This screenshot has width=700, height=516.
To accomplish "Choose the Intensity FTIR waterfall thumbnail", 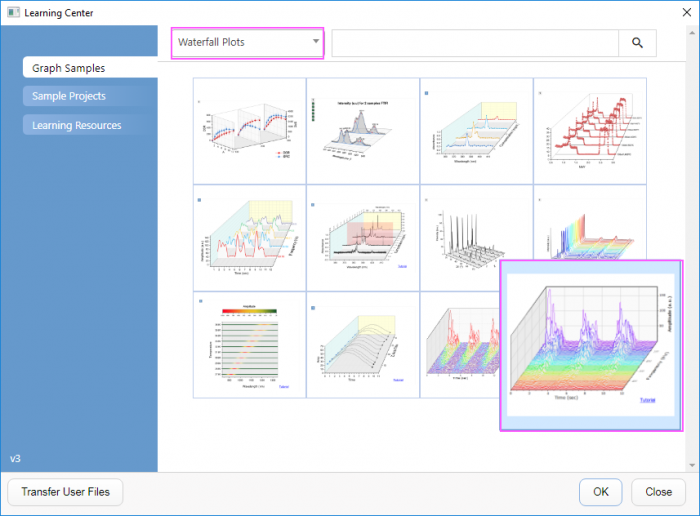I will (362, 132).
